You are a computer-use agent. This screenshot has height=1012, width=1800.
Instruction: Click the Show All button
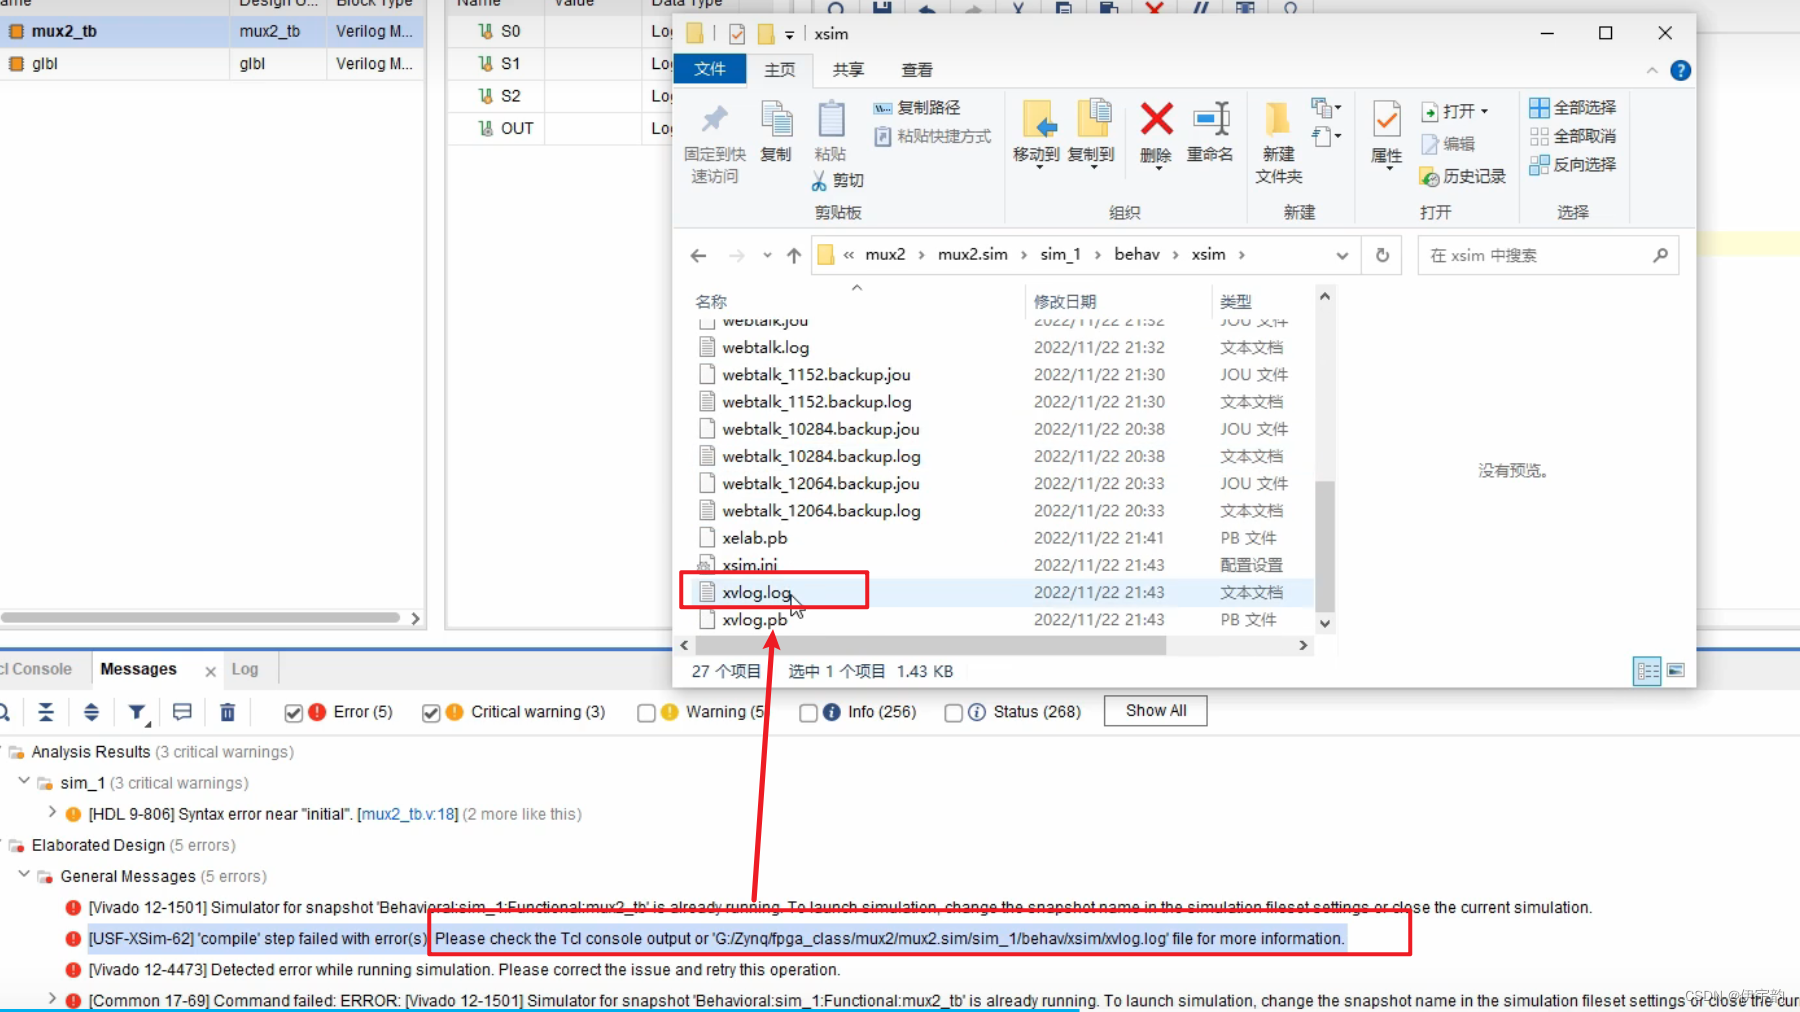click(x=1156, y=711)
